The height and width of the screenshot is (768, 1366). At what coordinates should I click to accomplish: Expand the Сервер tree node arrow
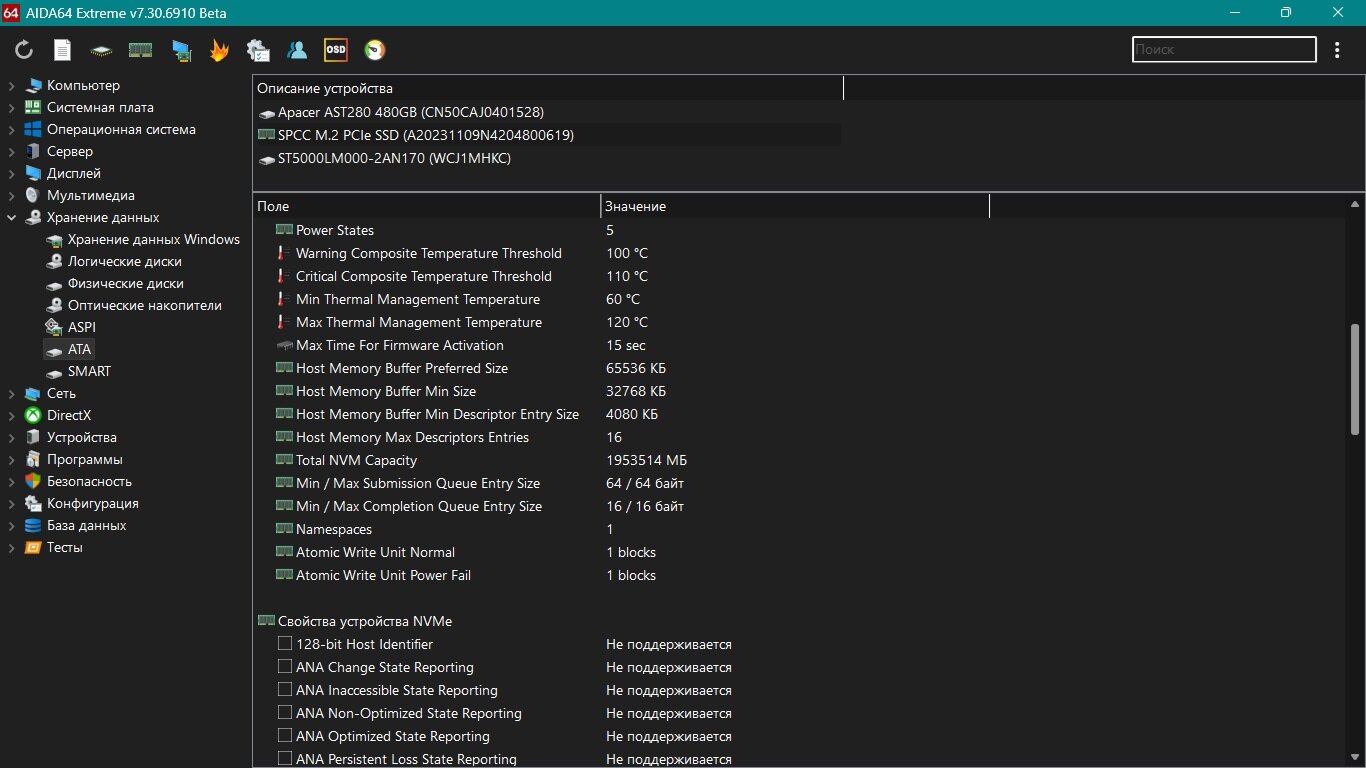[x=11, y=151]
